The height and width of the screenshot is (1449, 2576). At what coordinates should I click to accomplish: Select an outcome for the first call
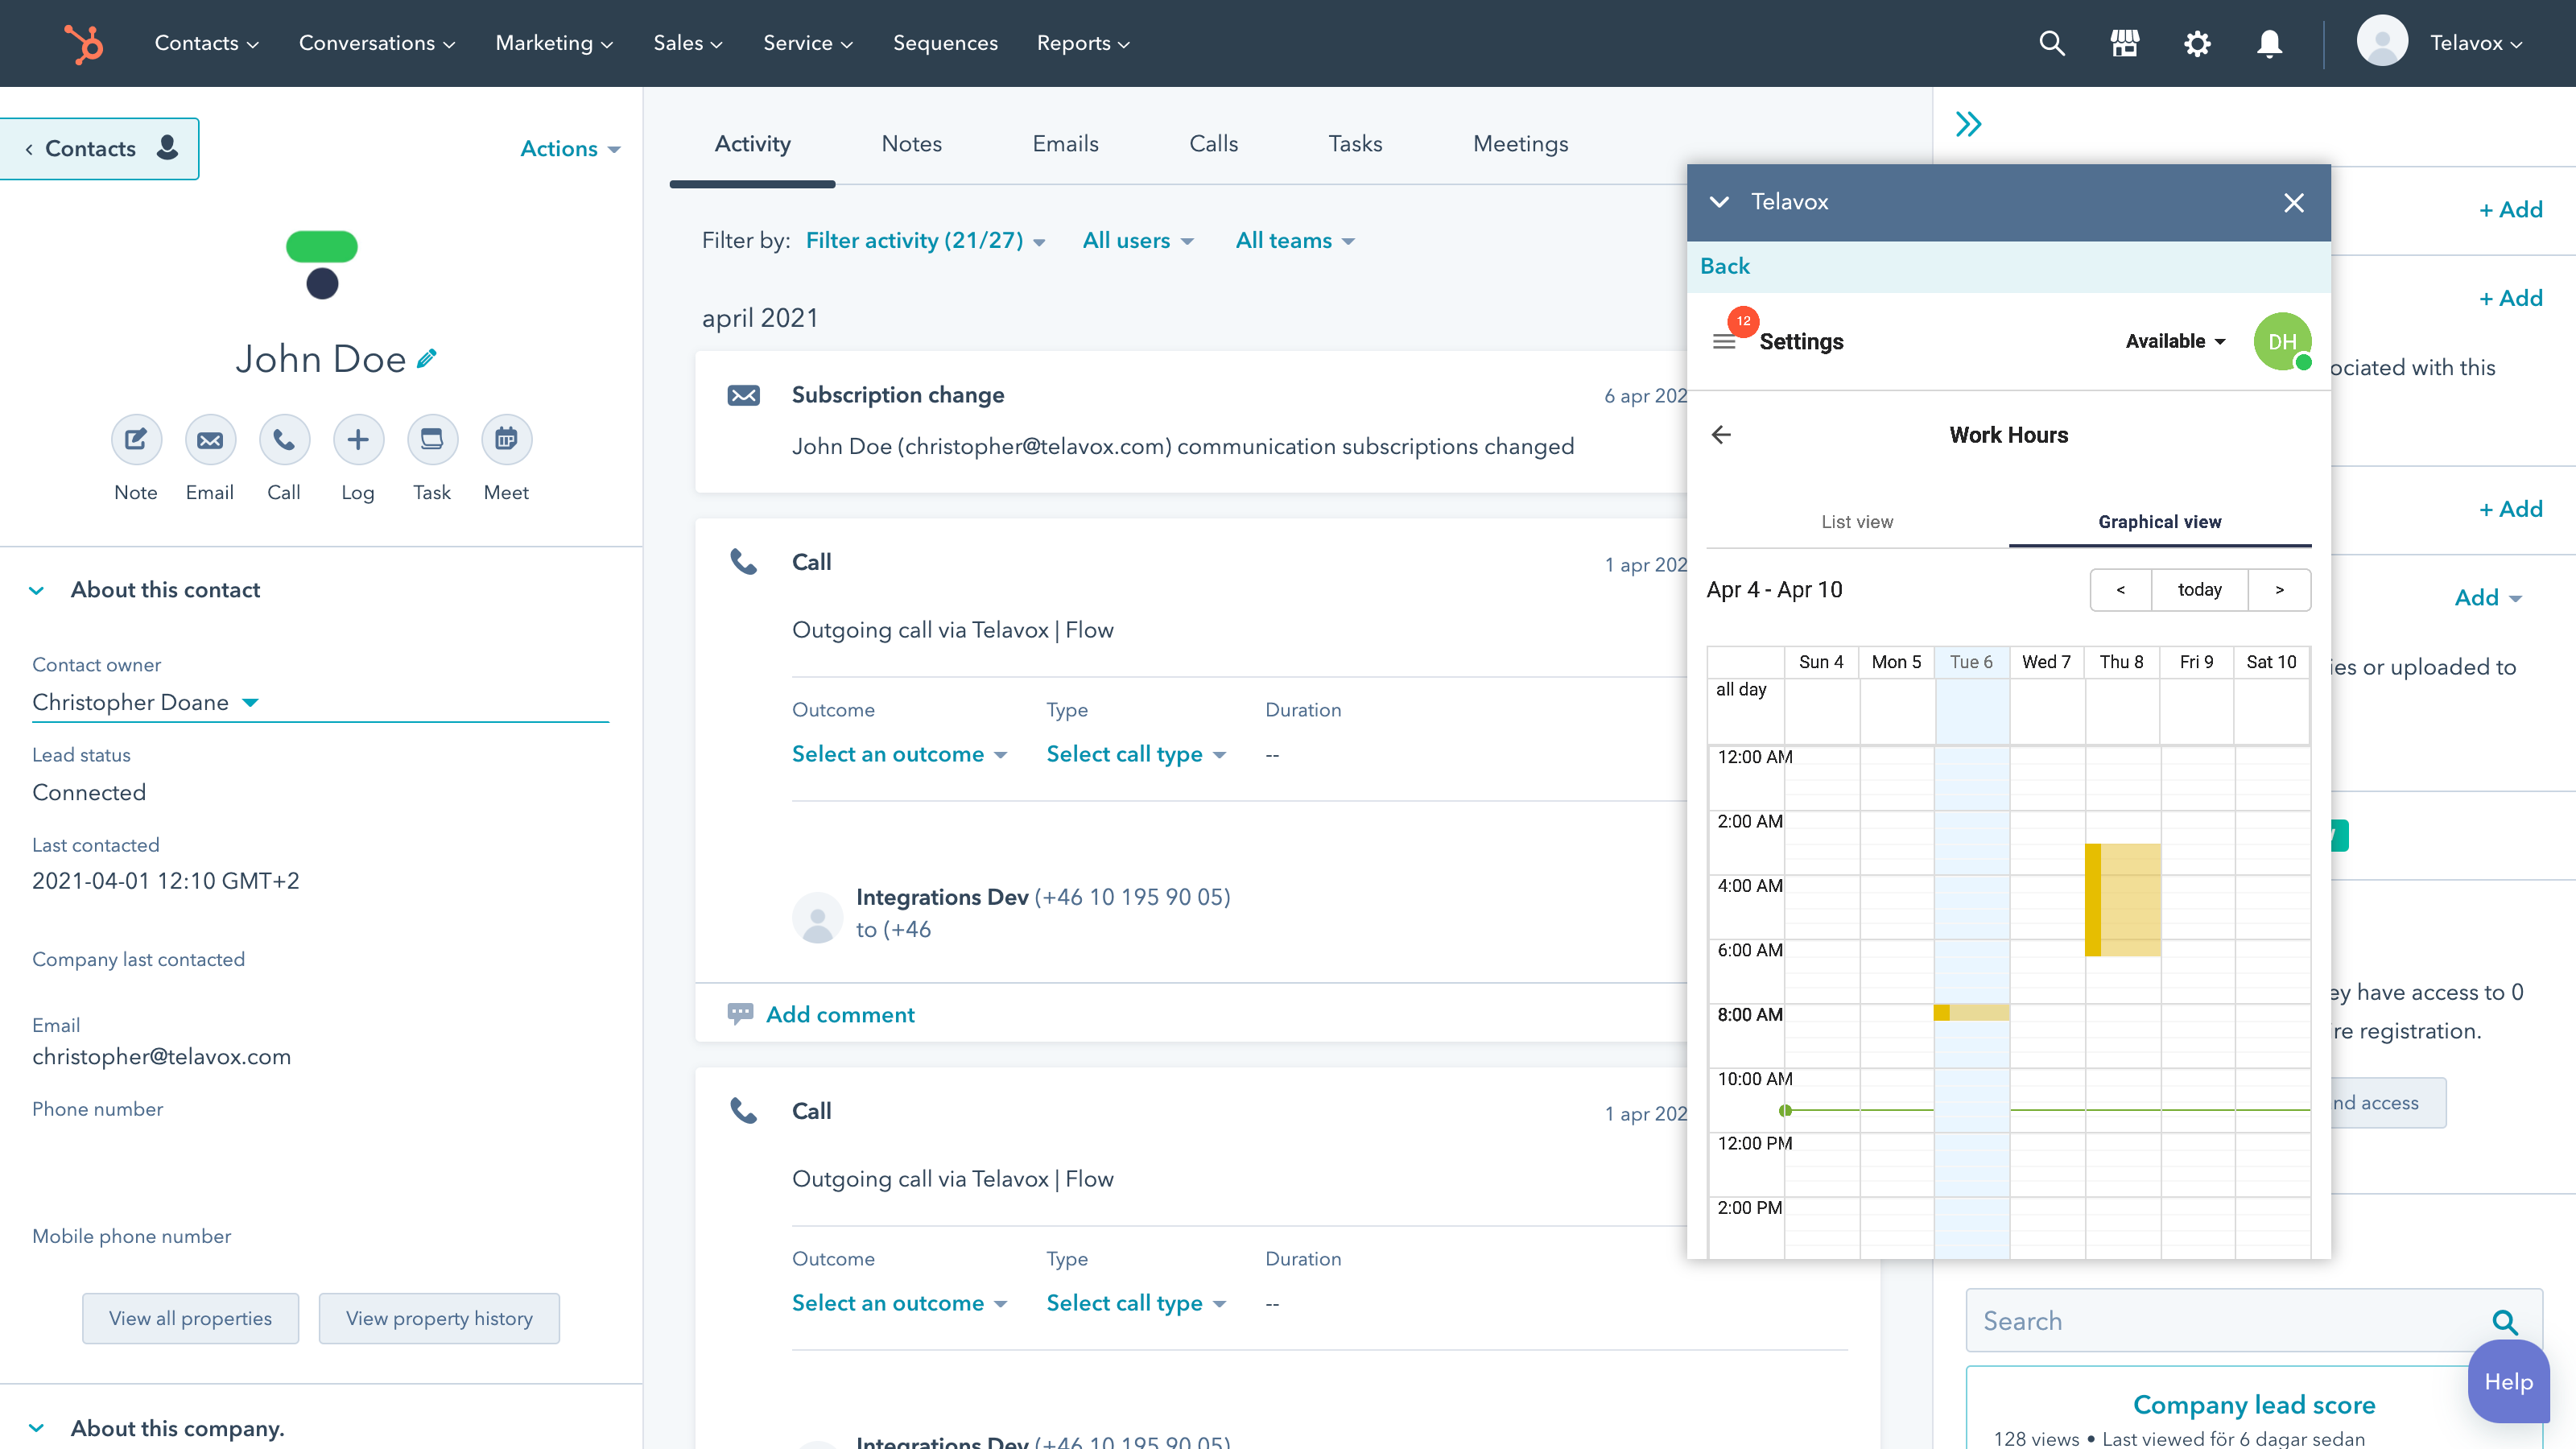(899, 754)
